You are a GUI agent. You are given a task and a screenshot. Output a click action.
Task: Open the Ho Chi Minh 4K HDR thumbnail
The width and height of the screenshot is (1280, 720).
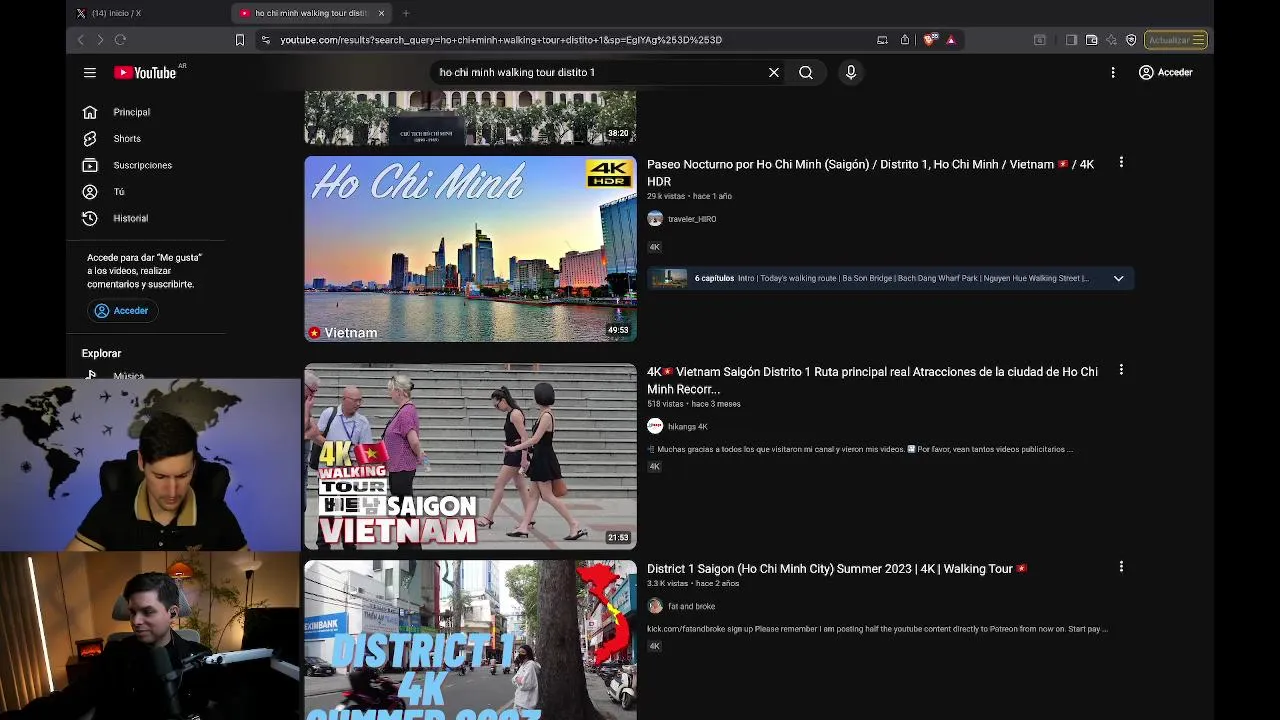point(470,249)
